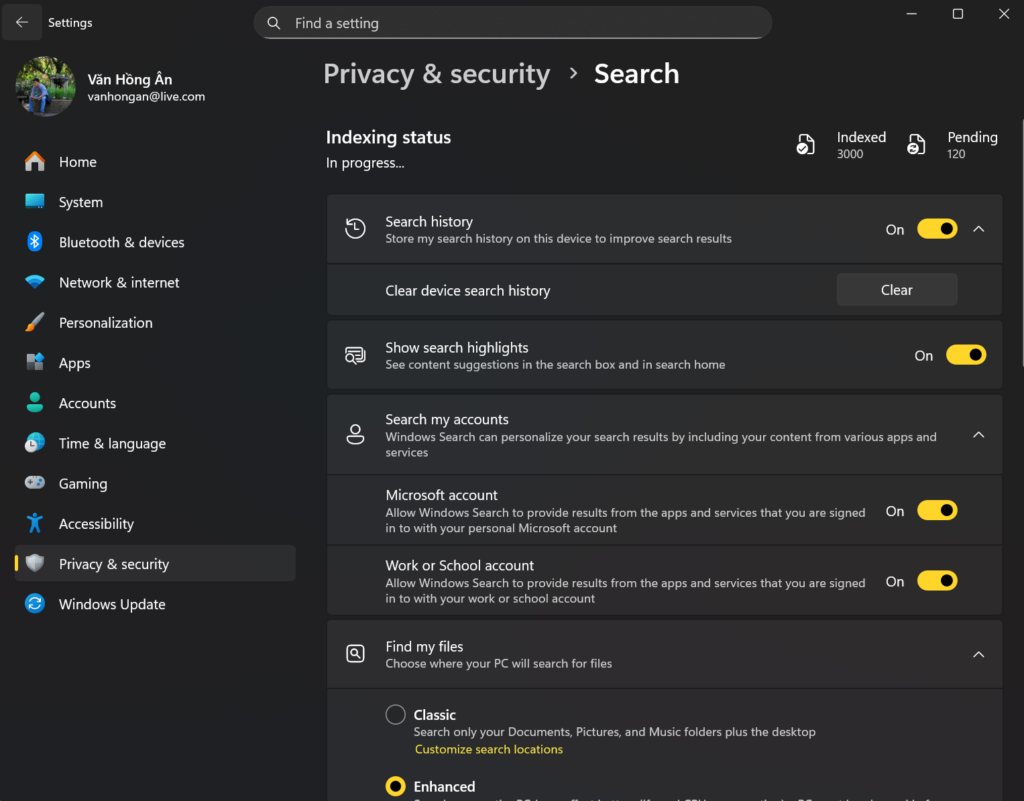The height and width of the screenshot is (801, 1024).
Task: Click the Personalization paintbrush icon
Action: [x=35, y=323]
